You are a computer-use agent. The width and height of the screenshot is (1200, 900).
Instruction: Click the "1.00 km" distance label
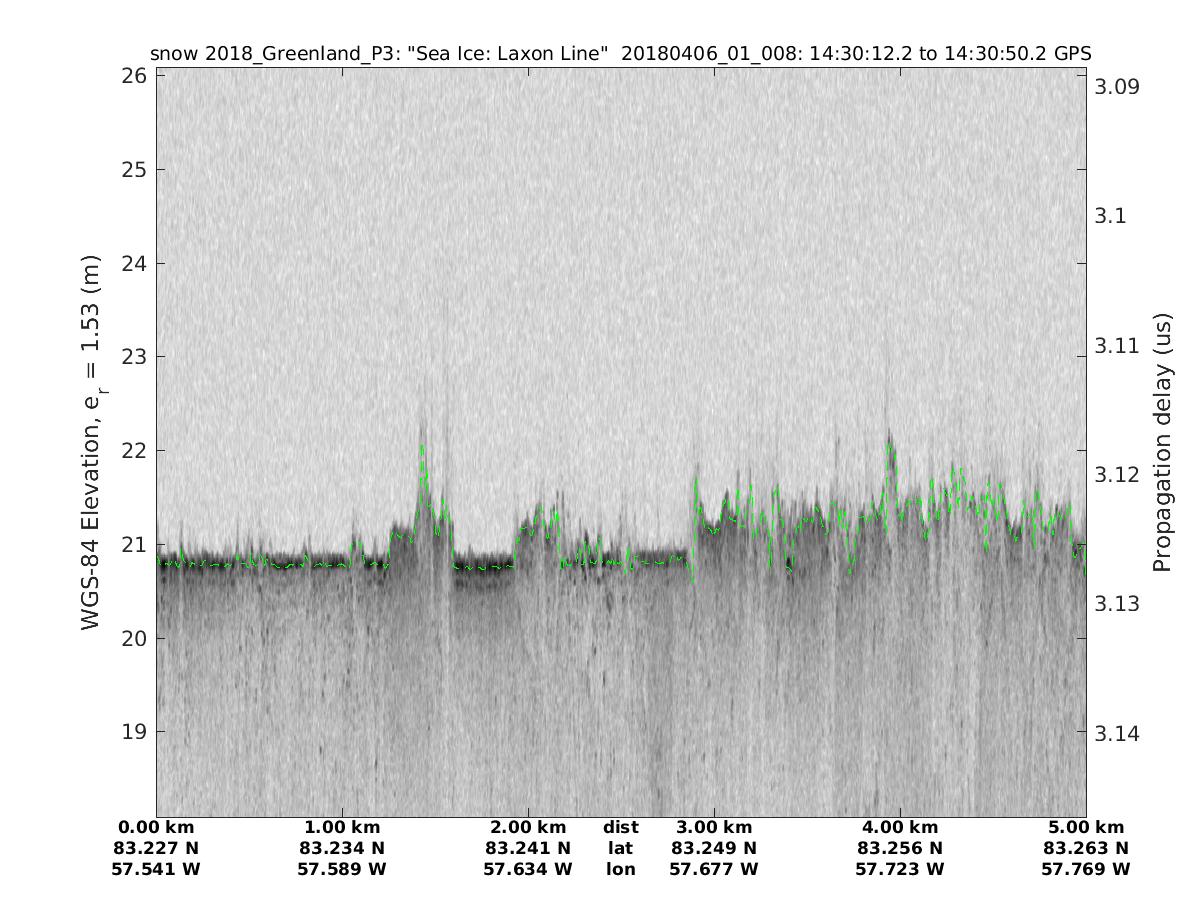click(x=342, y=828)
